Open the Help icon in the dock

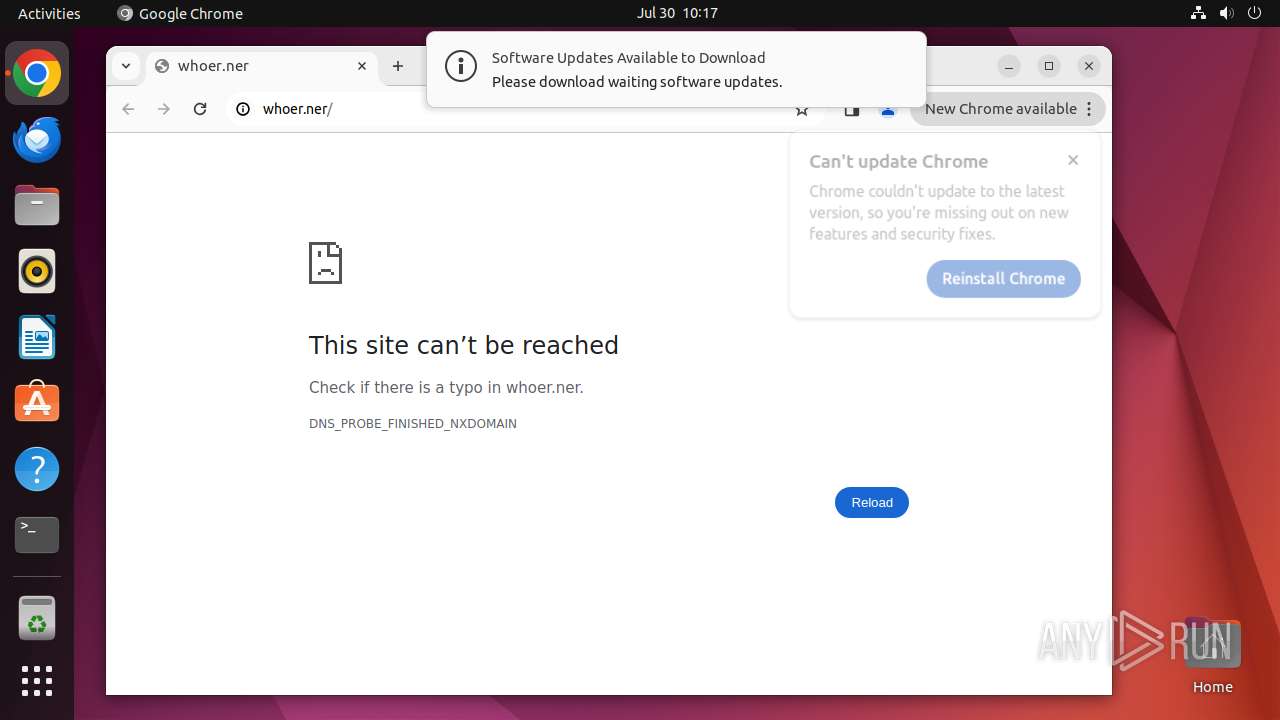pyautogui.click(x=37, y=469)
